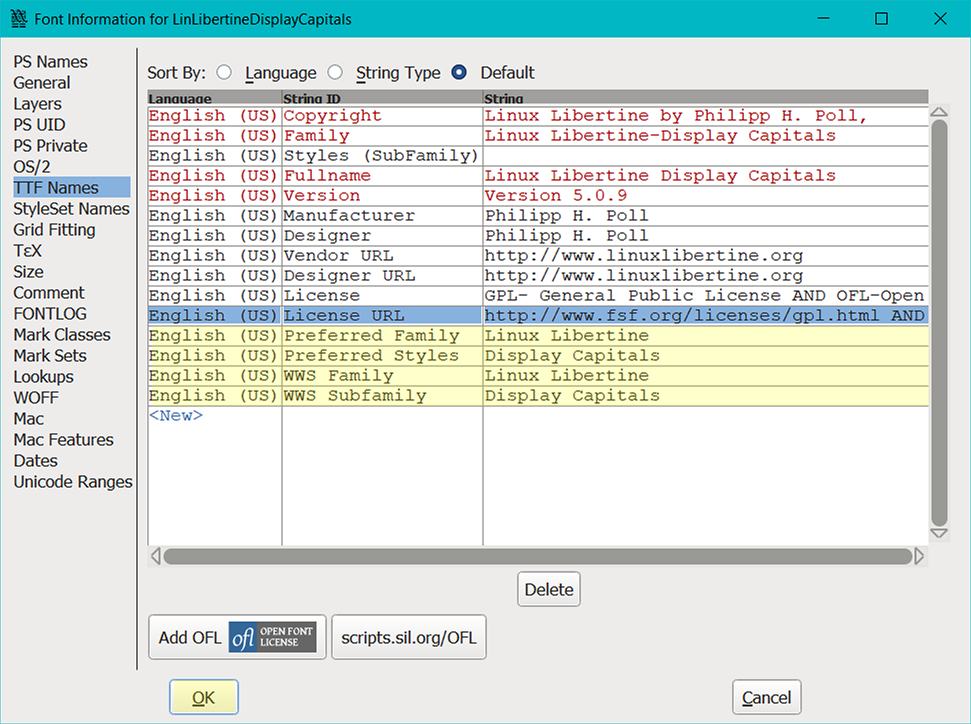
Task: Click the <New> entry row
Action: (176, 416)
